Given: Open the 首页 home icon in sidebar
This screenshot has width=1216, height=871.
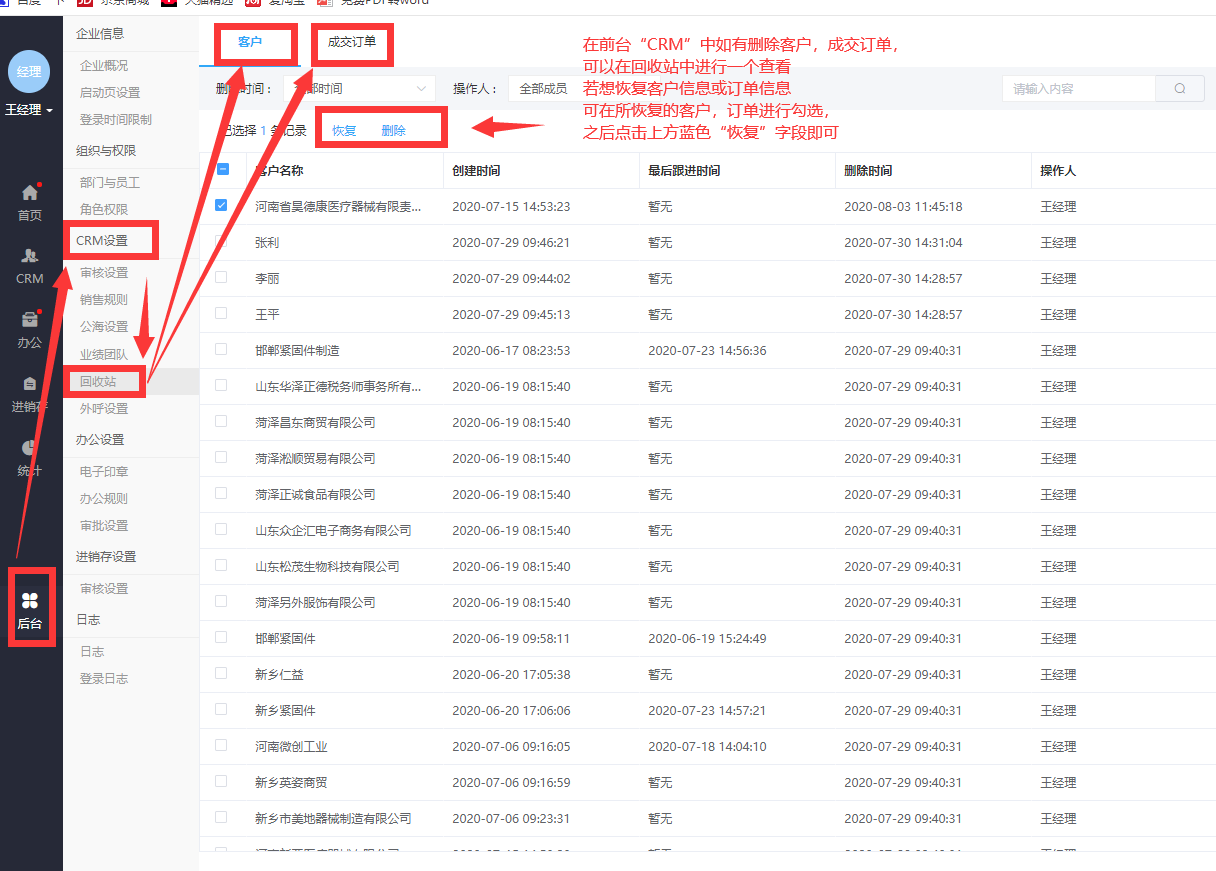Looking at the screenshot, I should pos(30,193).
